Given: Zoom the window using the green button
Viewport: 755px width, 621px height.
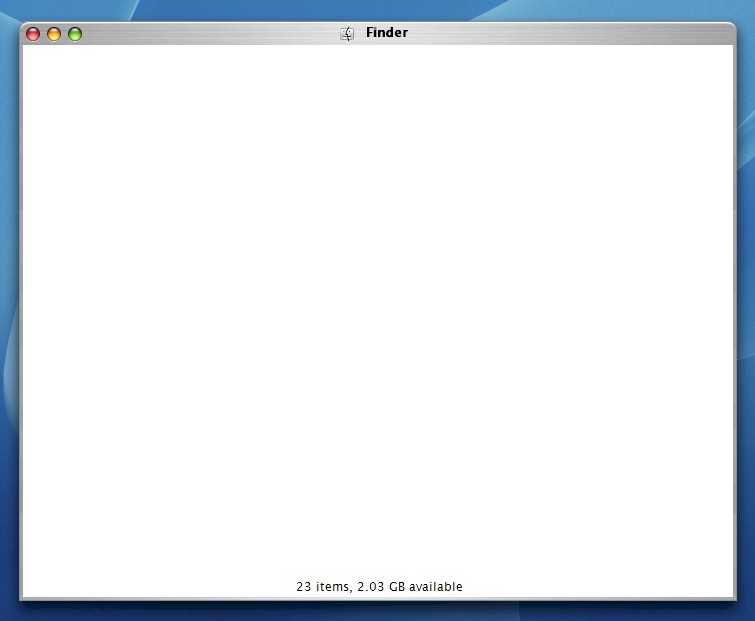Looking at the screenshot, I should [x=75, y=34].
